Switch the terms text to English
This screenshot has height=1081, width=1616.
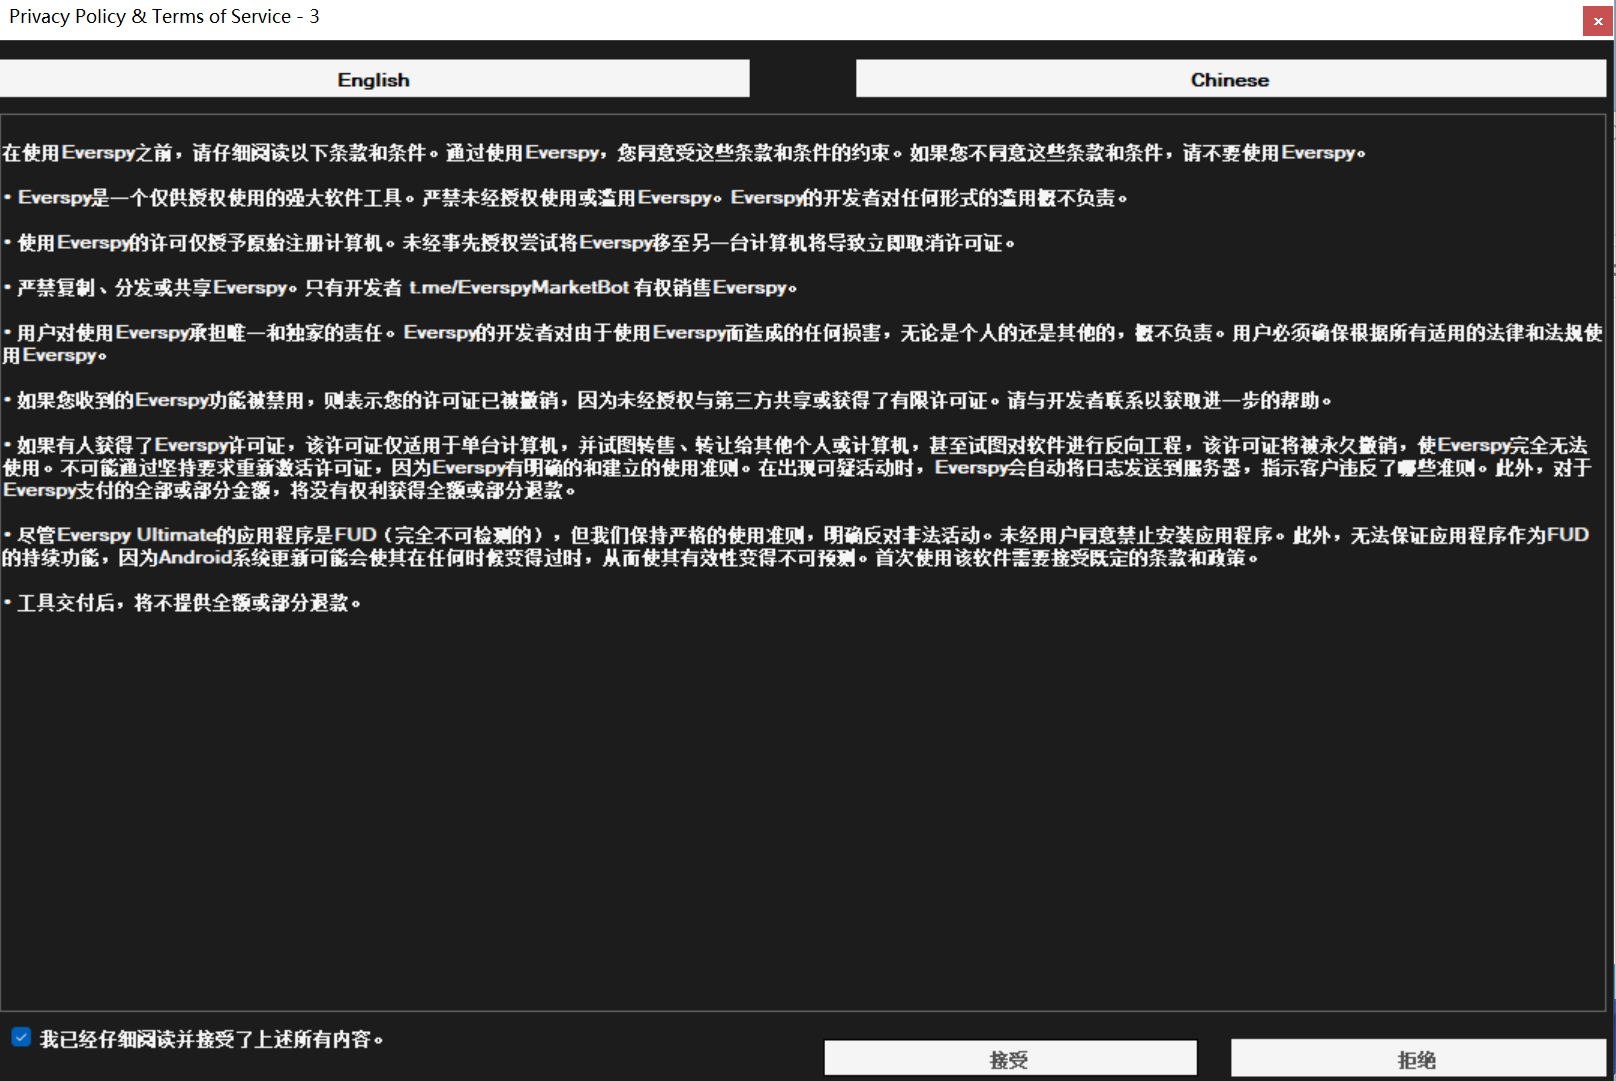click(x=374, y=79)
